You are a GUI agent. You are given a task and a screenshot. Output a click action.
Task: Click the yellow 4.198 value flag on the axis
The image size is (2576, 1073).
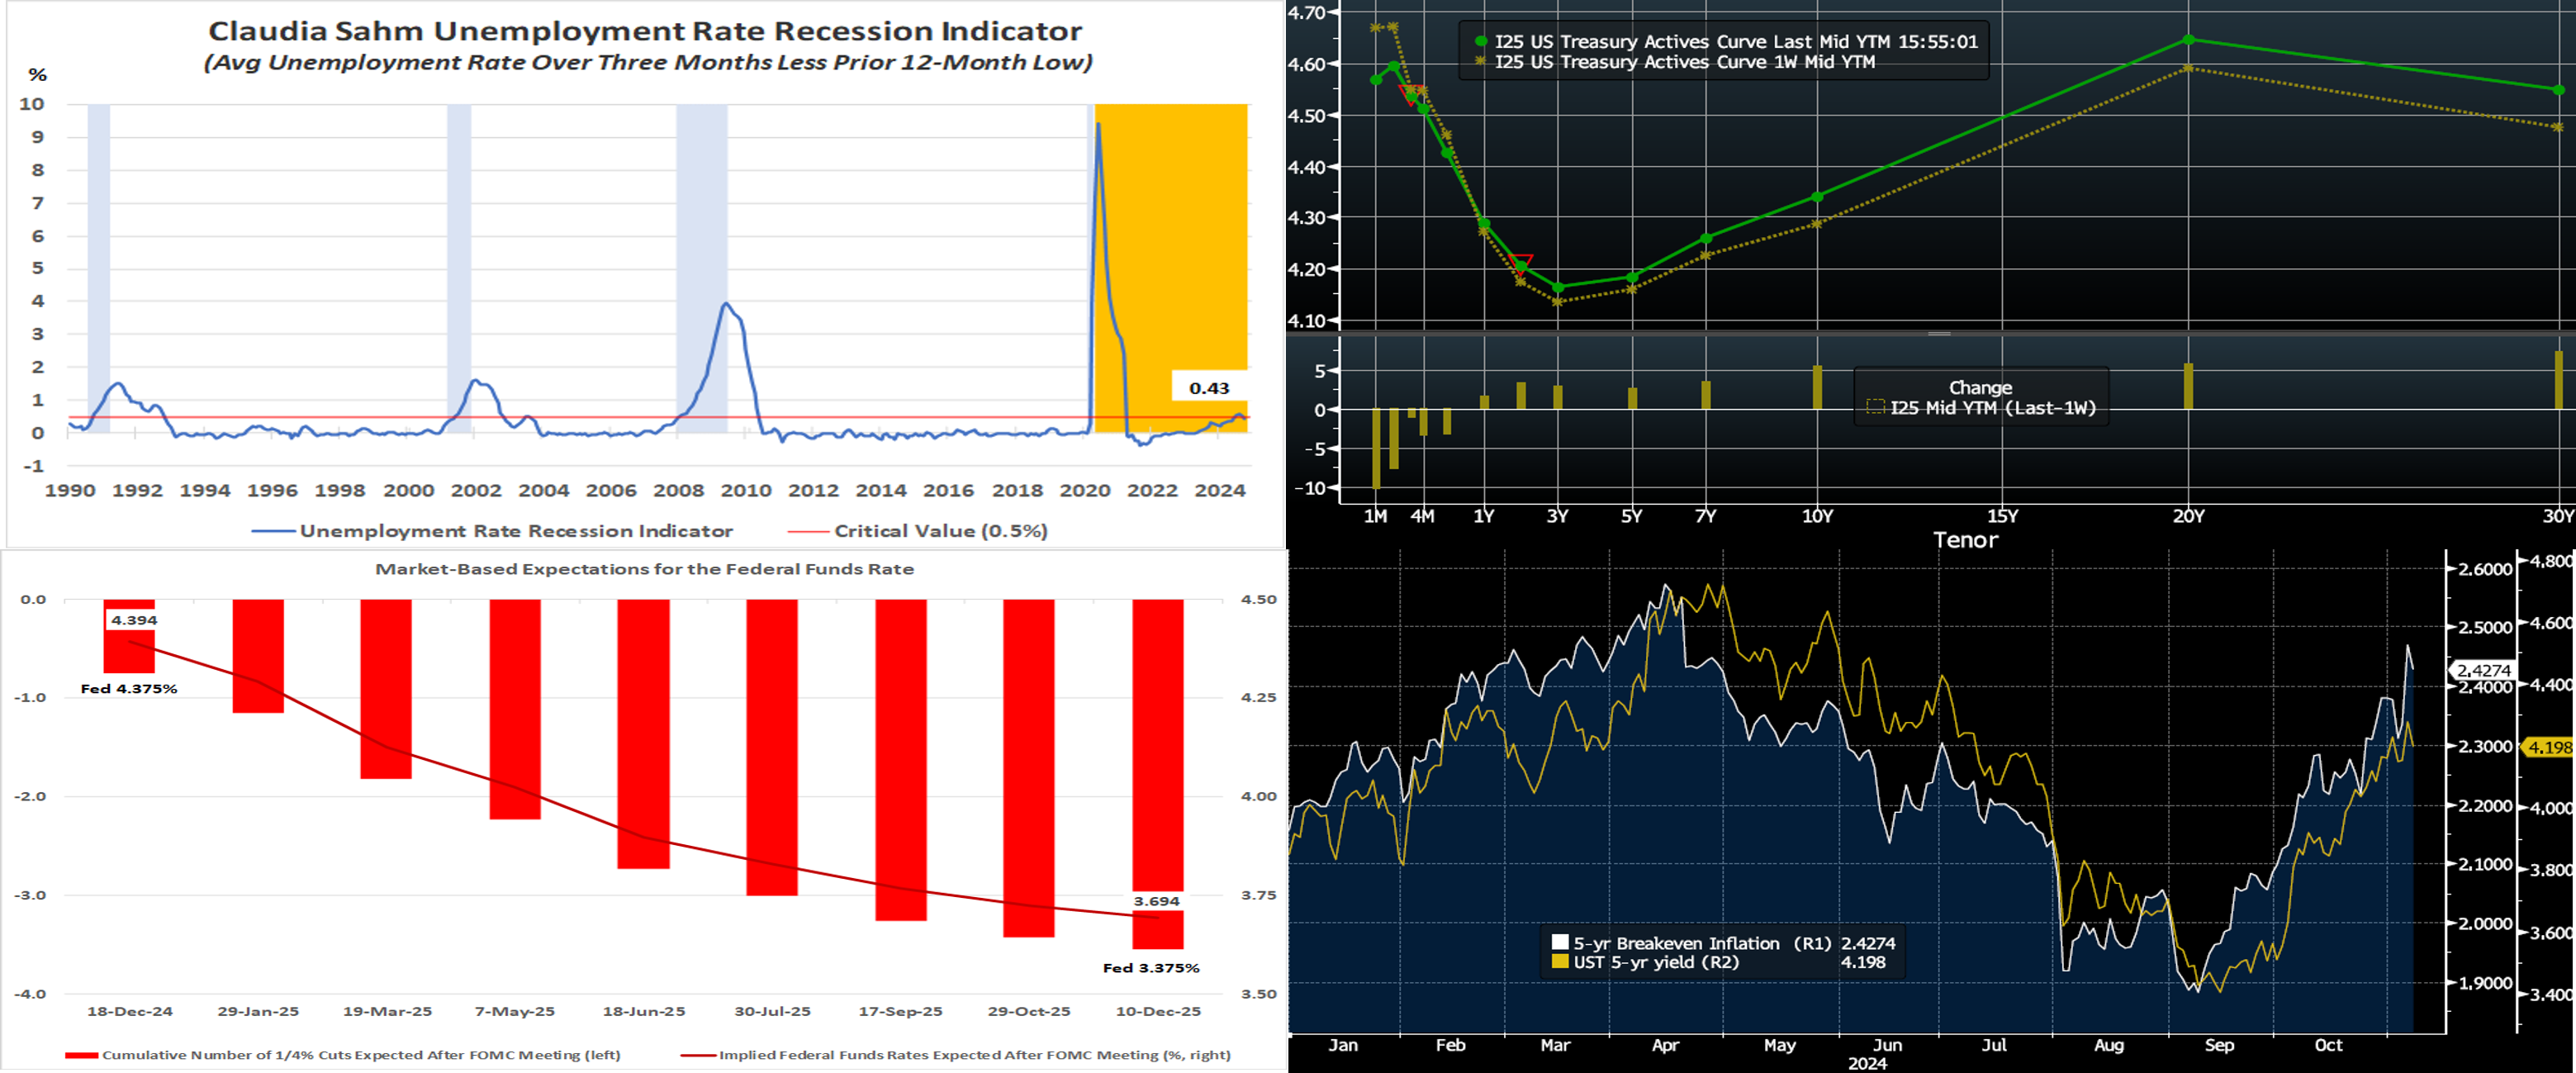pos(2549,747)
